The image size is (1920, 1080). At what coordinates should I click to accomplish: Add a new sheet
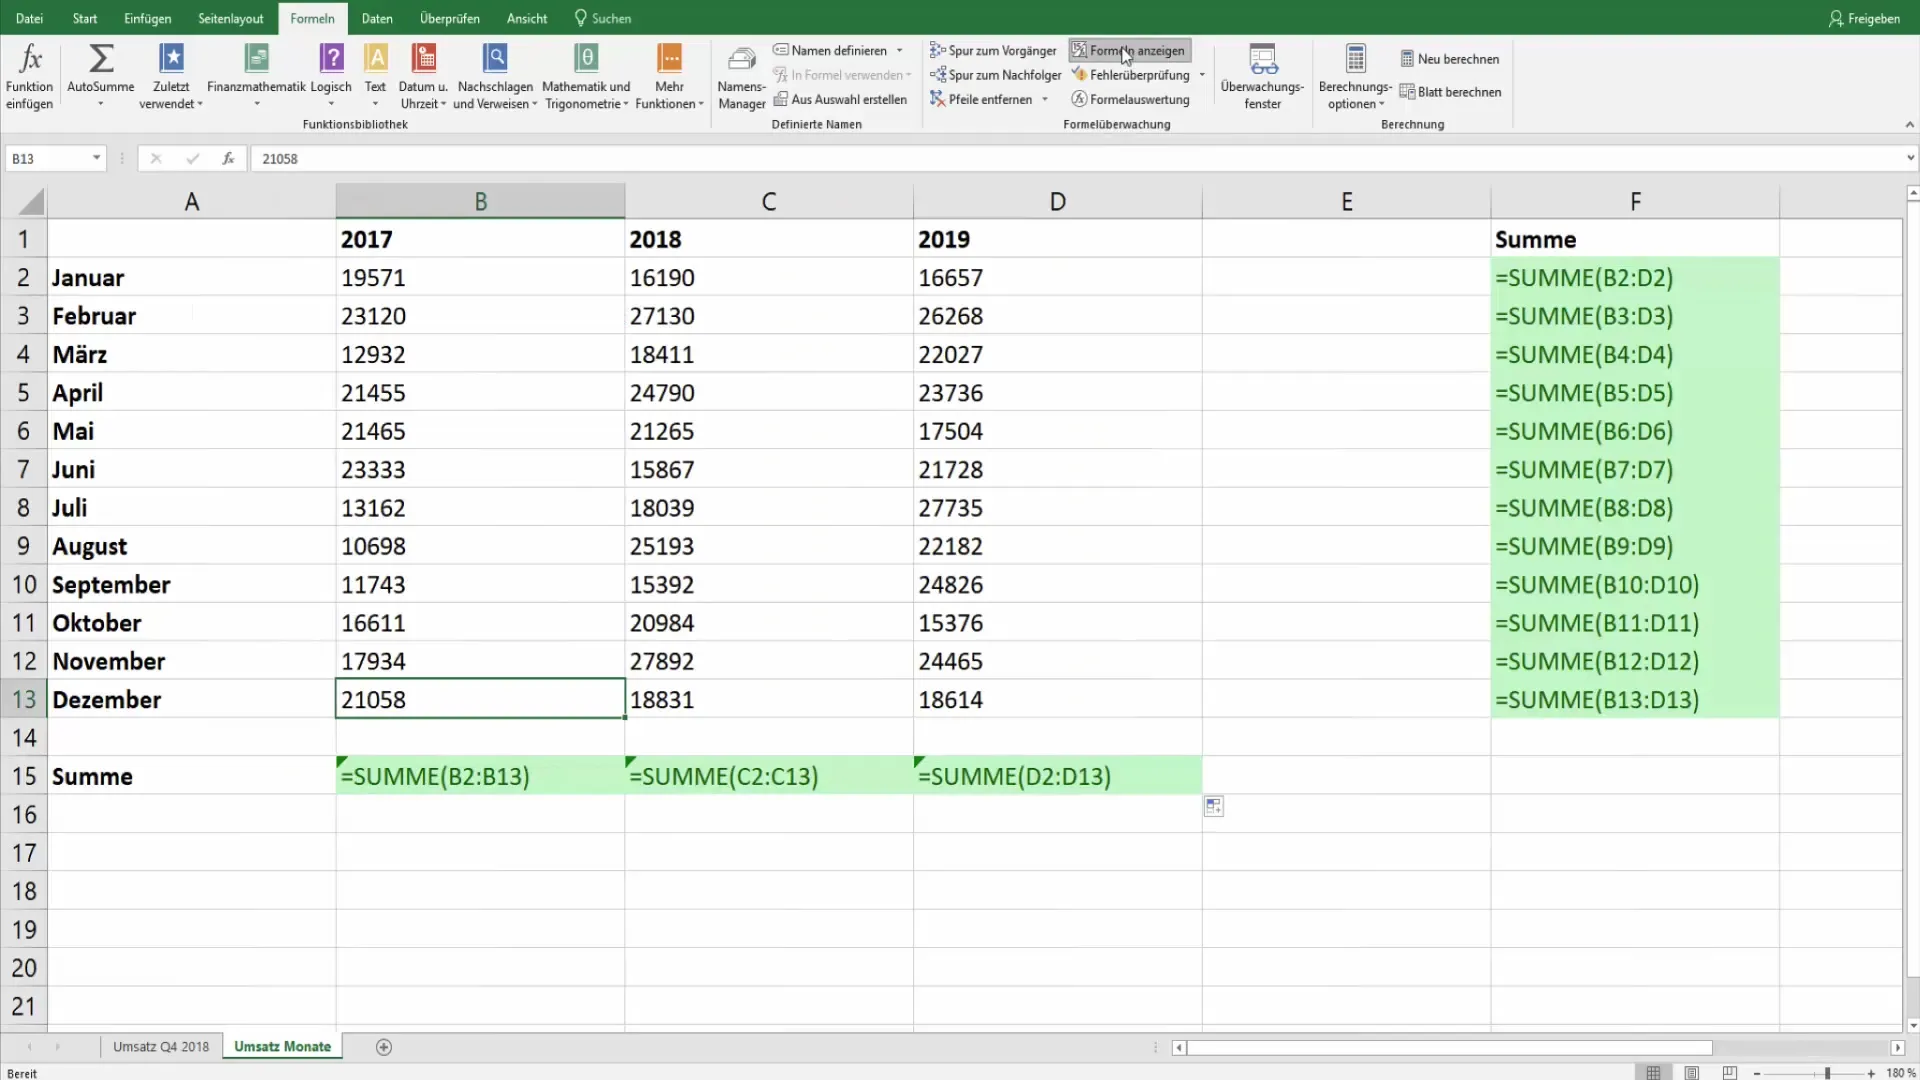point(384,1047)
